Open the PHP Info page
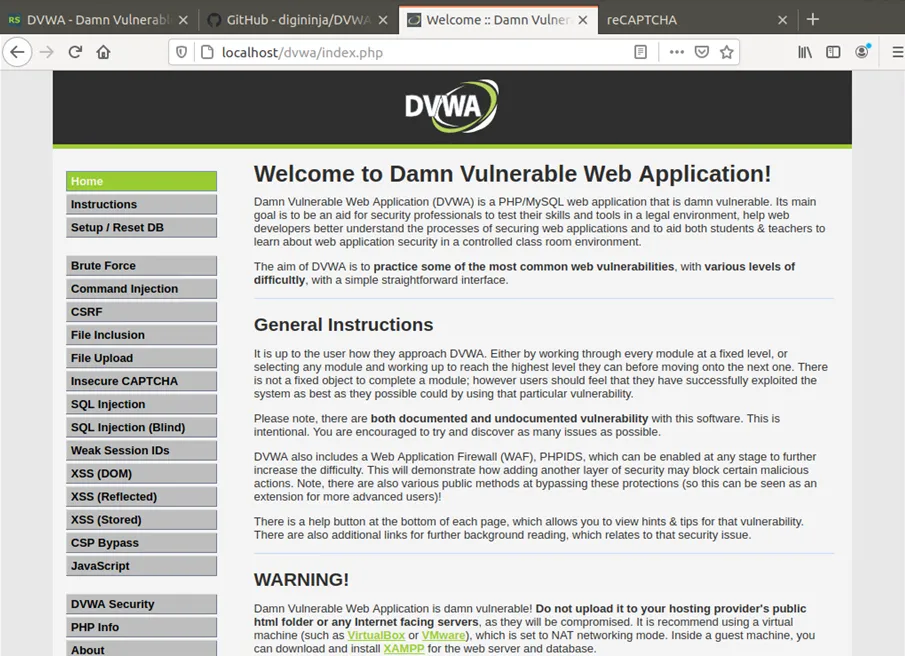905x656 pixels. pos(141,627)
